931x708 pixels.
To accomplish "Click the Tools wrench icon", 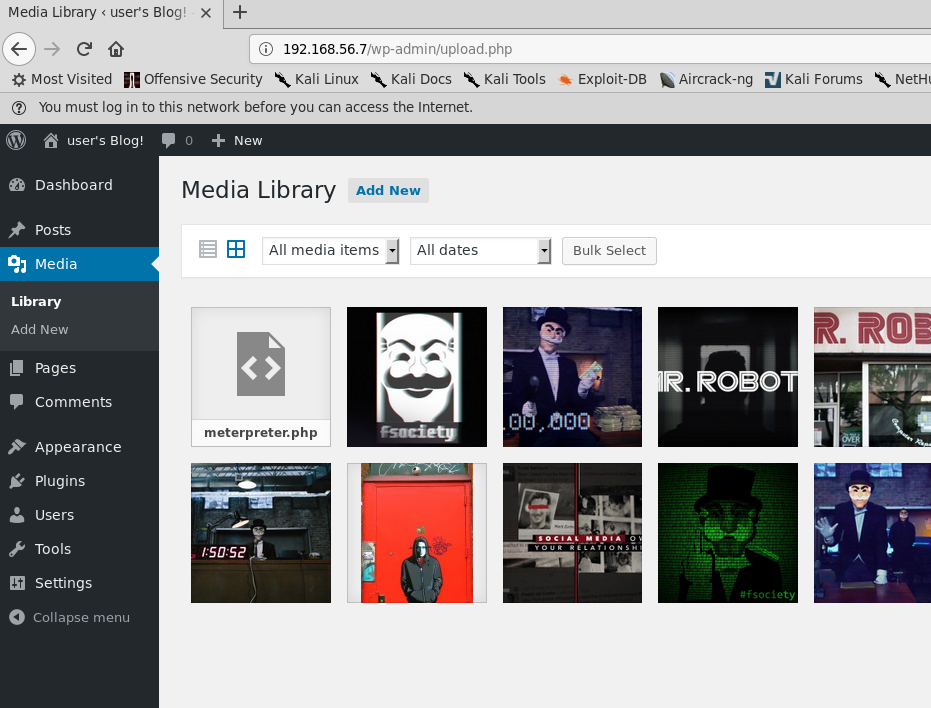I will tap(17, 549).
